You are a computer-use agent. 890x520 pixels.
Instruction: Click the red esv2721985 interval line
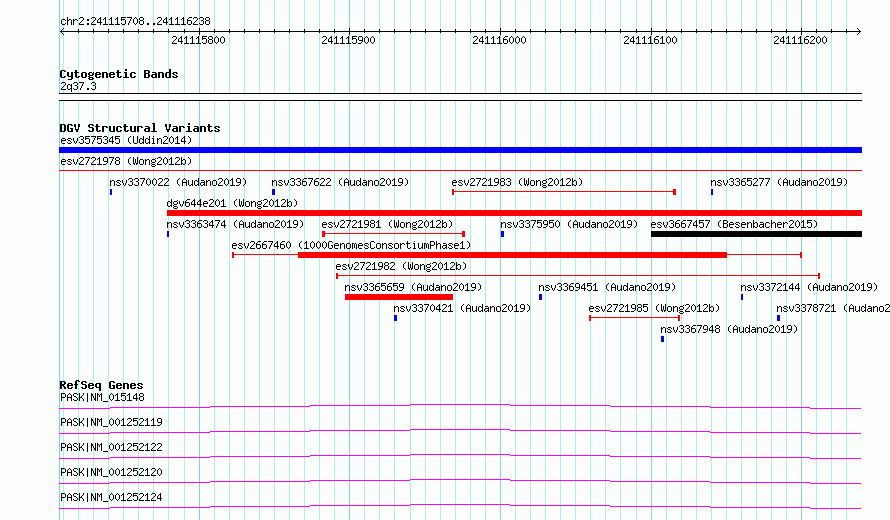(x=635, y=318)
